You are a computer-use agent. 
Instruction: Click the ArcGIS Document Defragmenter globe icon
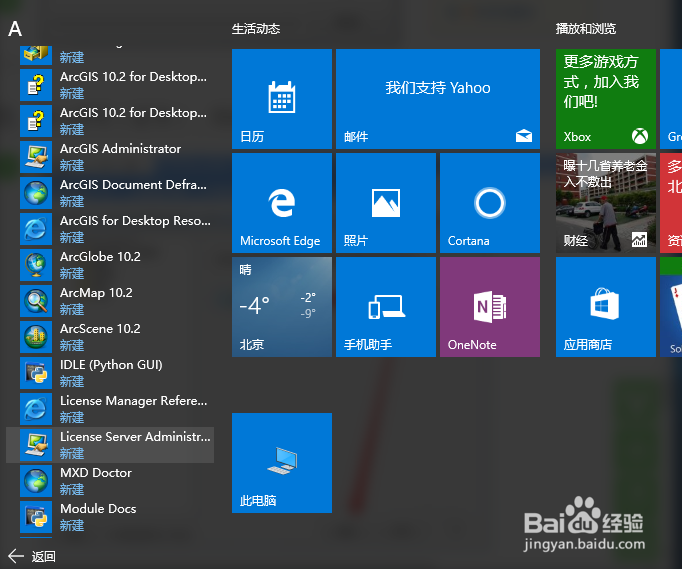click(x=36, y=193)
